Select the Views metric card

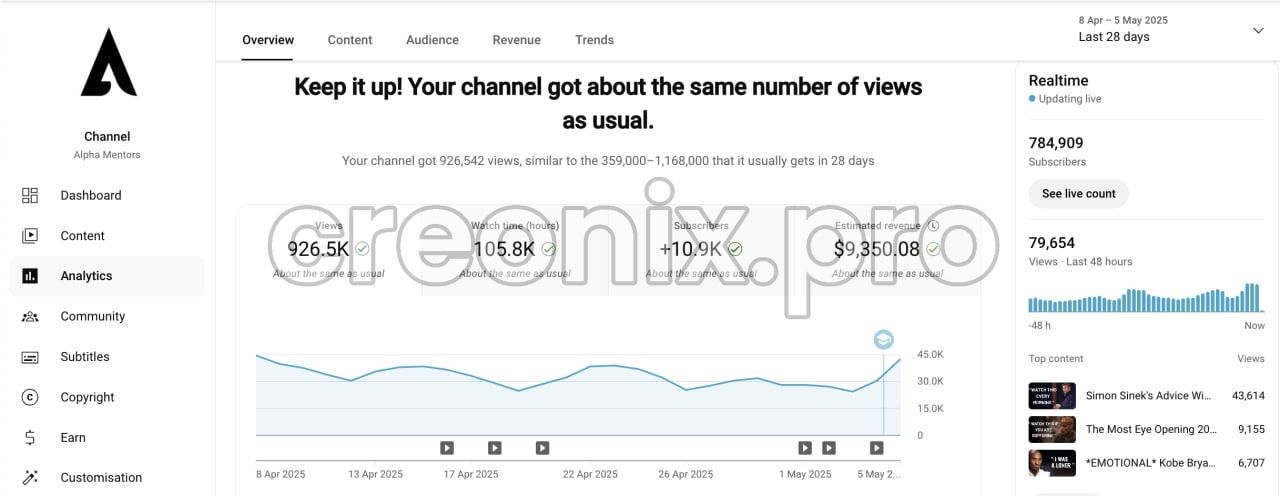click(329, 250)
